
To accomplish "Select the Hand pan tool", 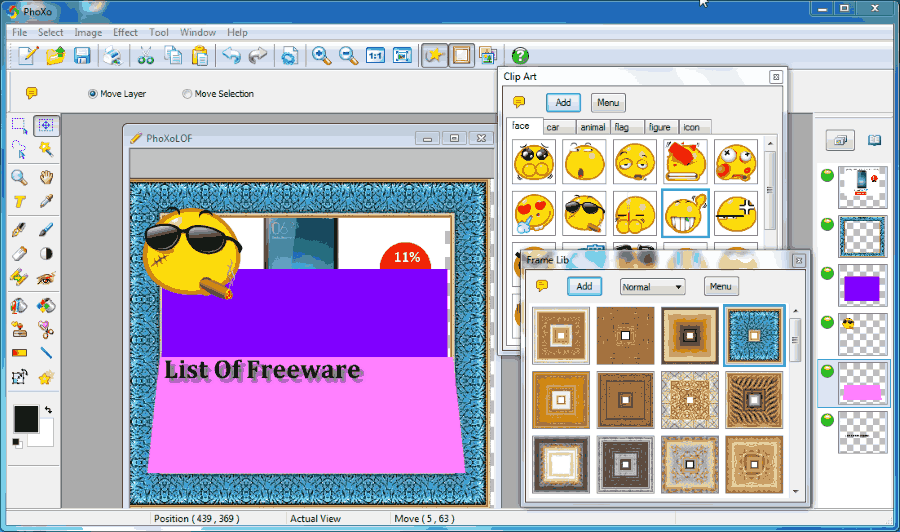I will coord(46,177).
